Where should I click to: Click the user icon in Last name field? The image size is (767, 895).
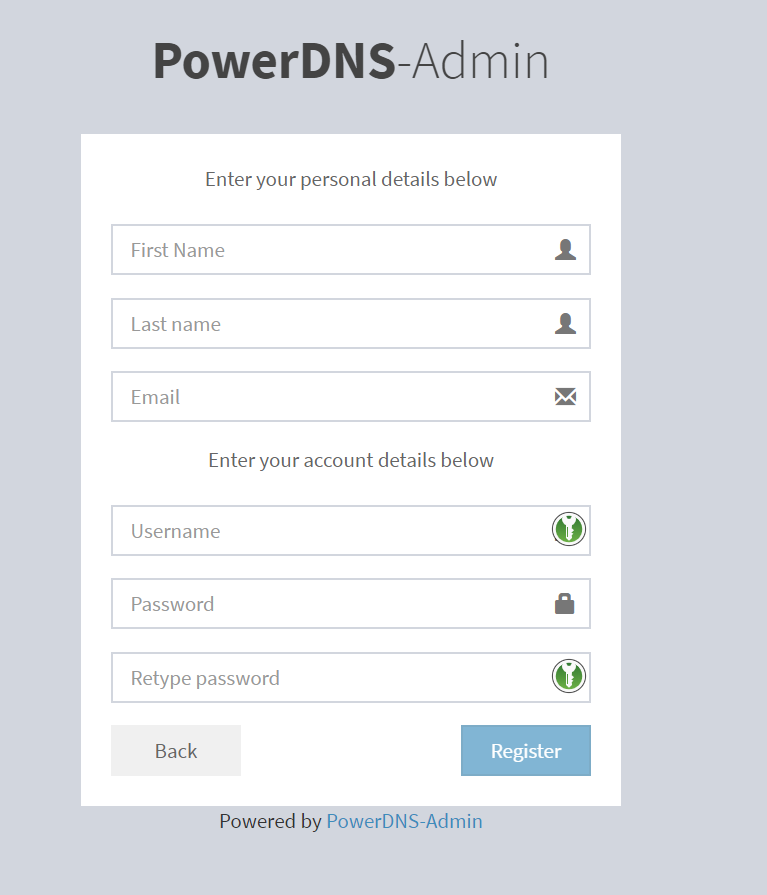pyautogui.click(x=565, y=323)
